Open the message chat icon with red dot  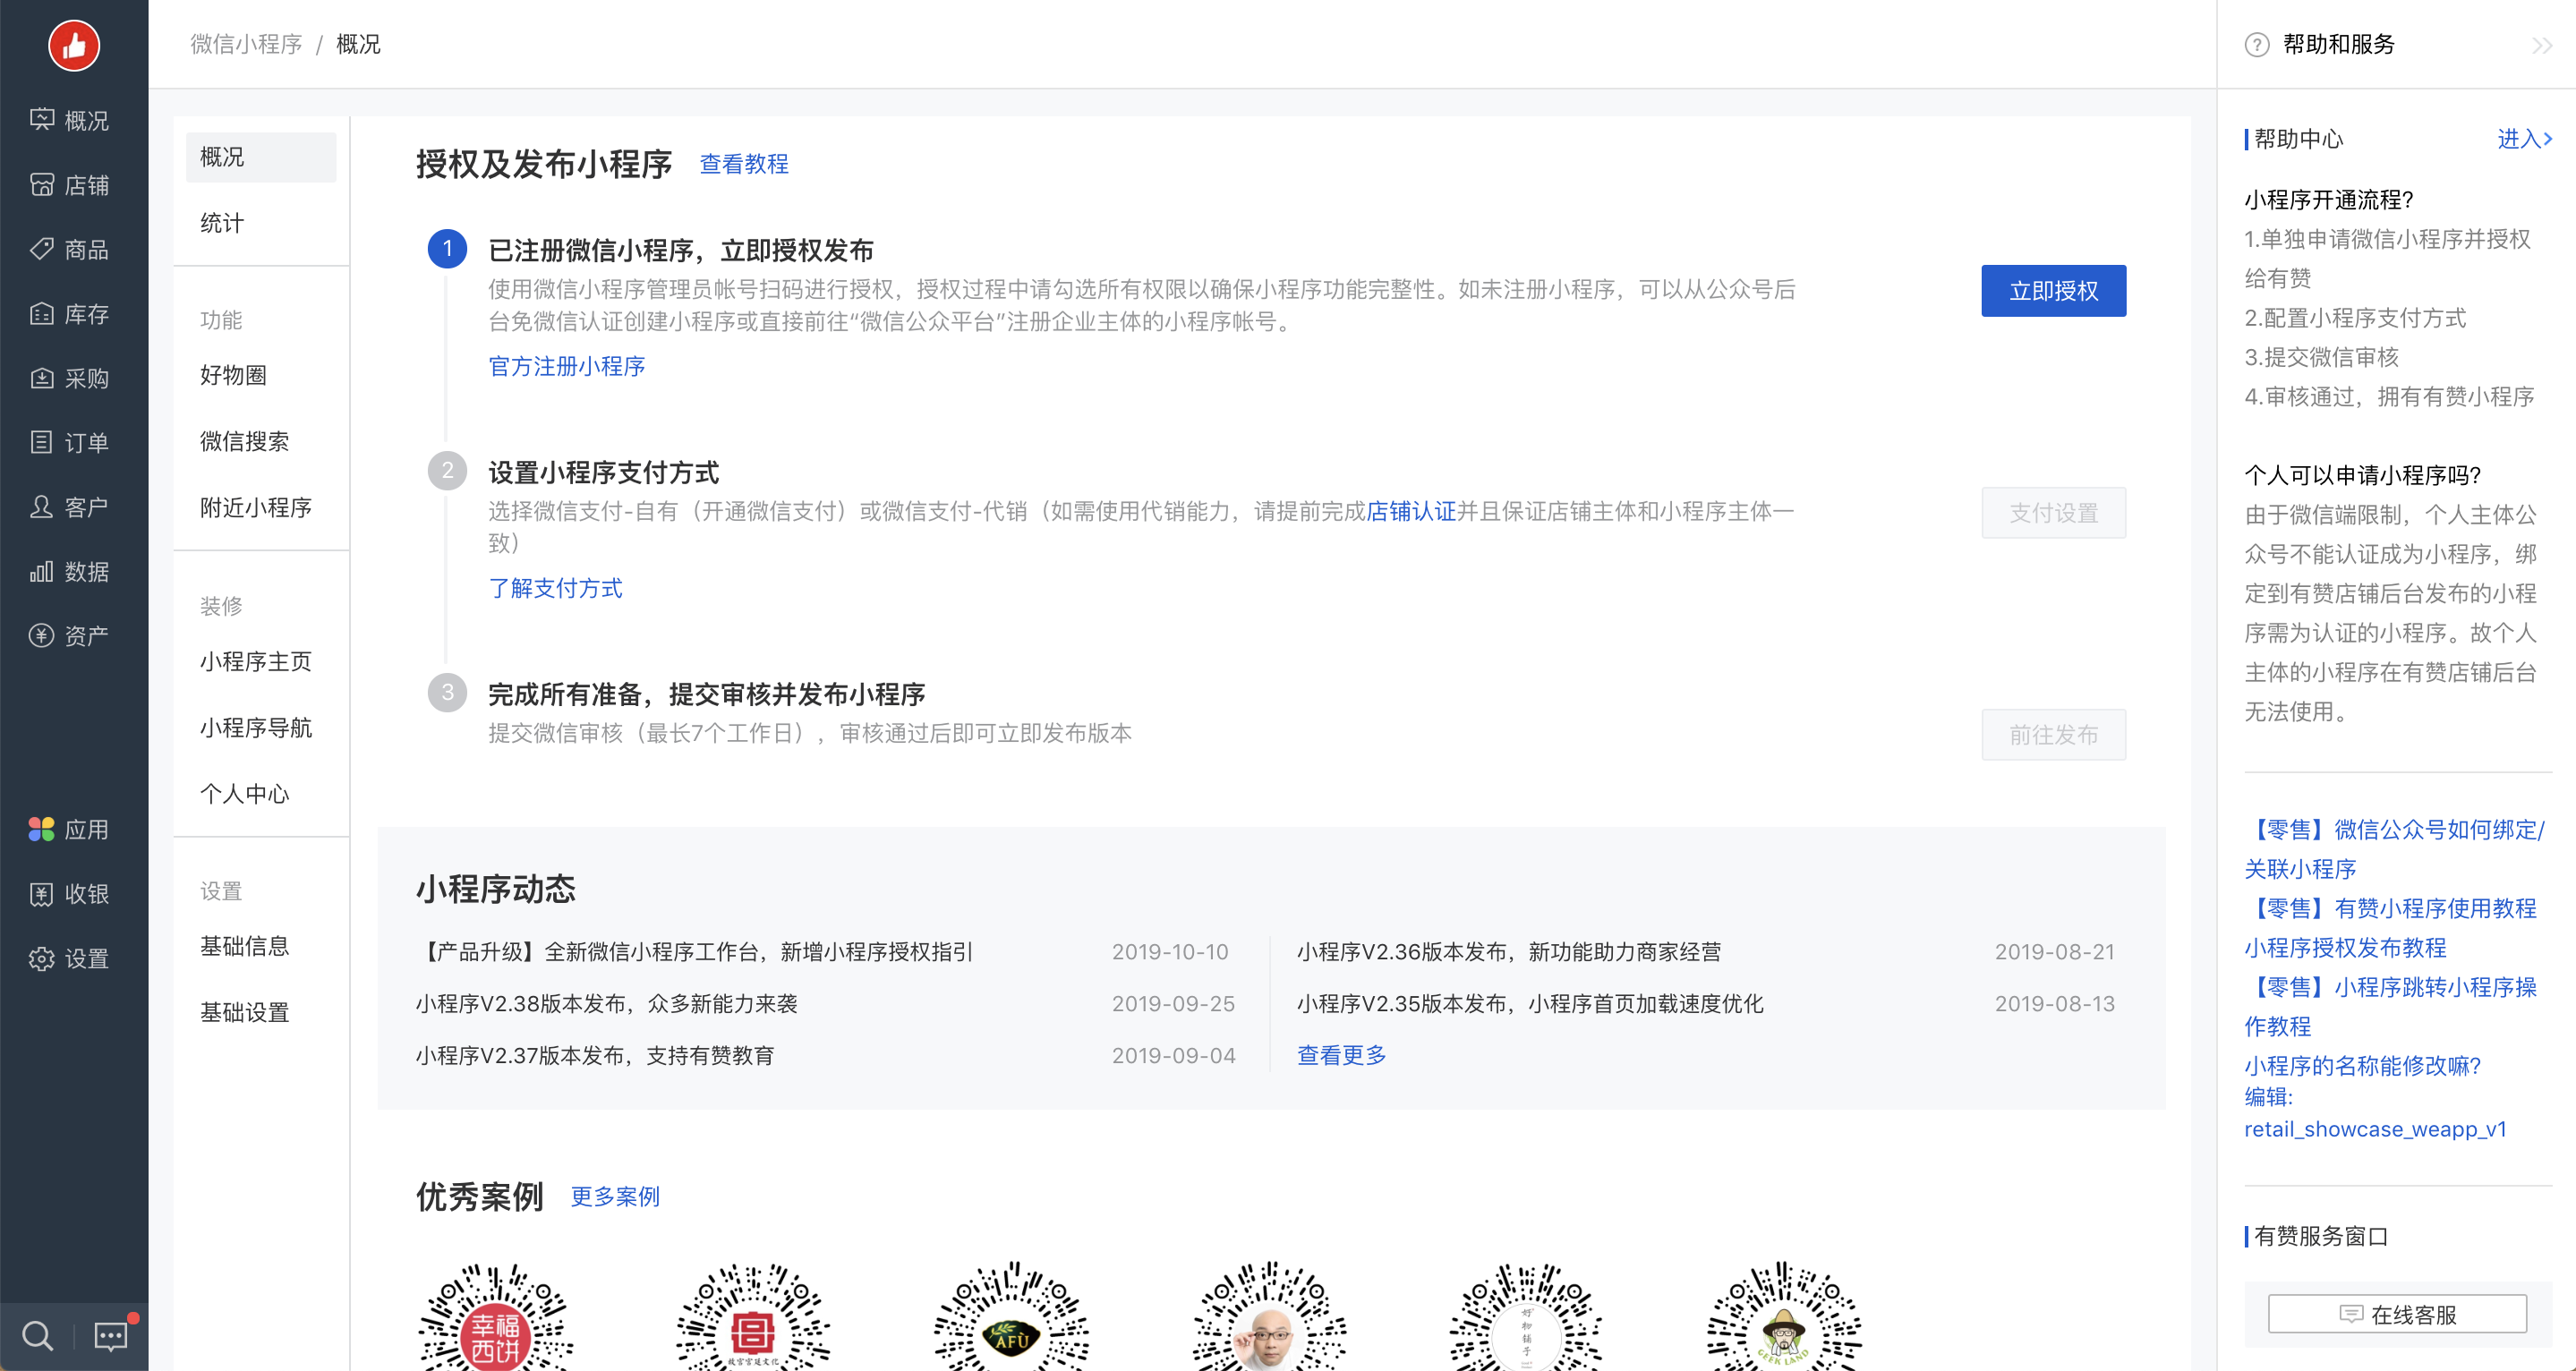coord(112,1335)
